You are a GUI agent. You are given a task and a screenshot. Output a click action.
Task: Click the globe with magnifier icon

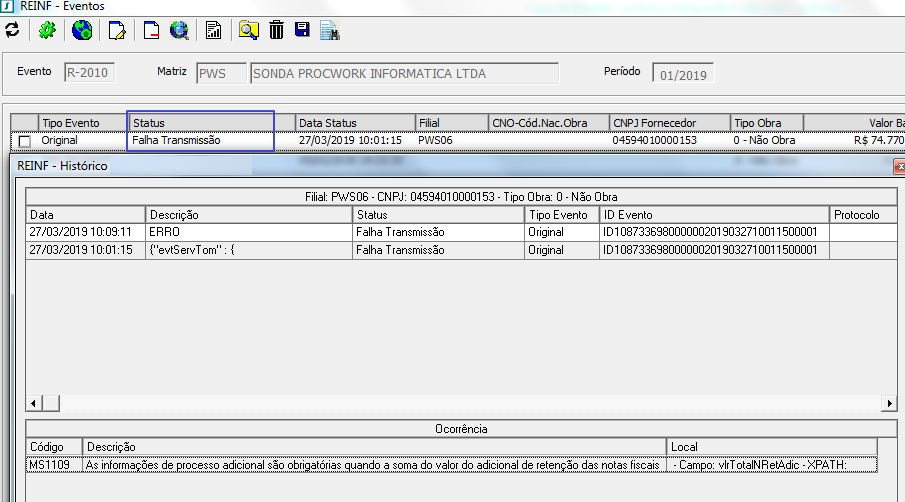tap(179, 31)
